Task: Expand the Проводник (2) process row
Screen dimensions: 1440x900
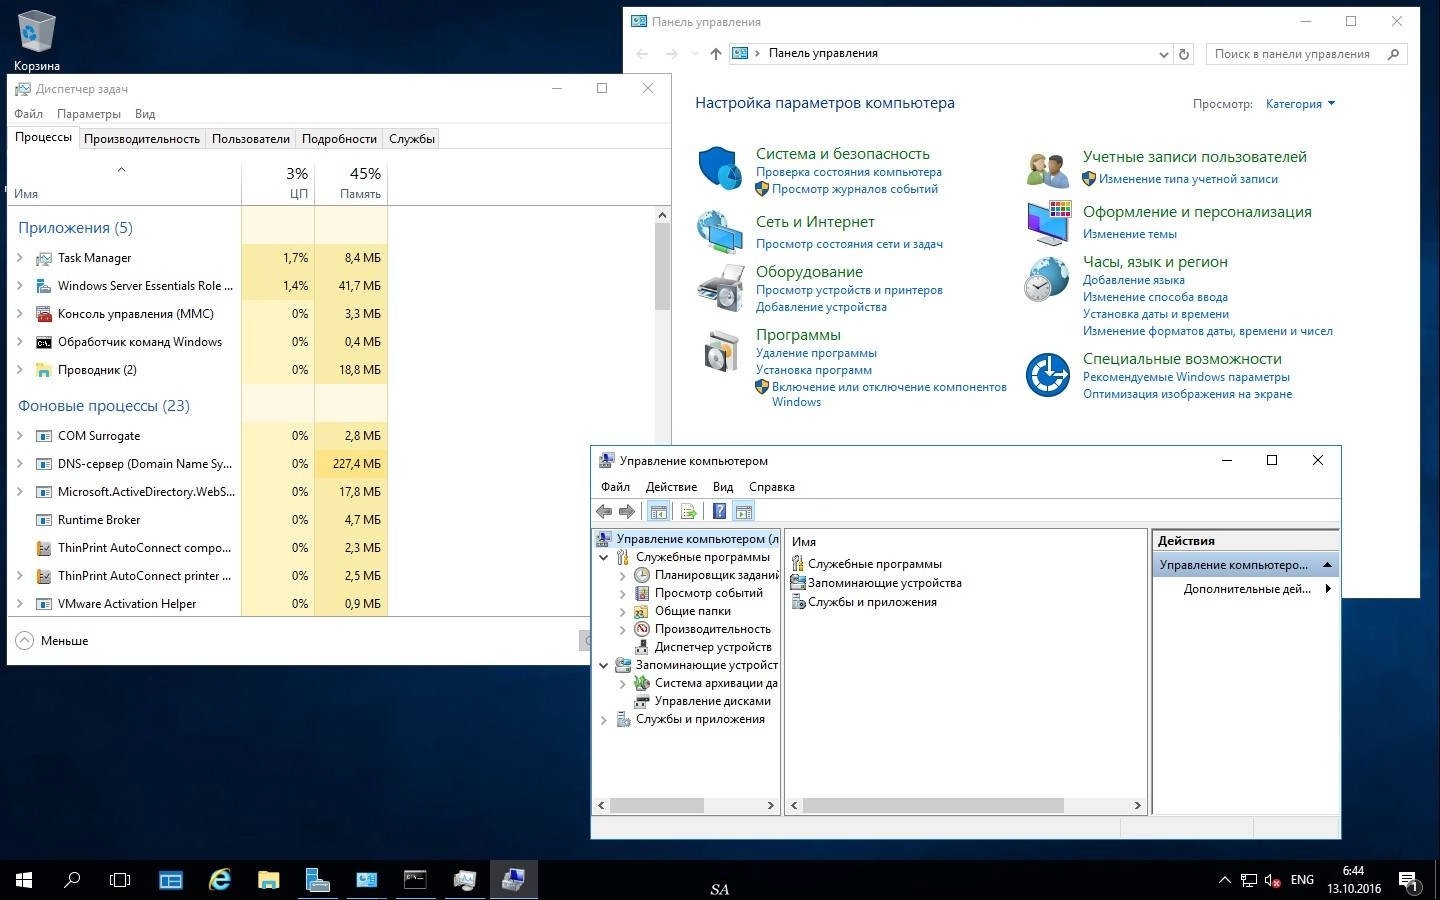Action: [x=19, y=370]
